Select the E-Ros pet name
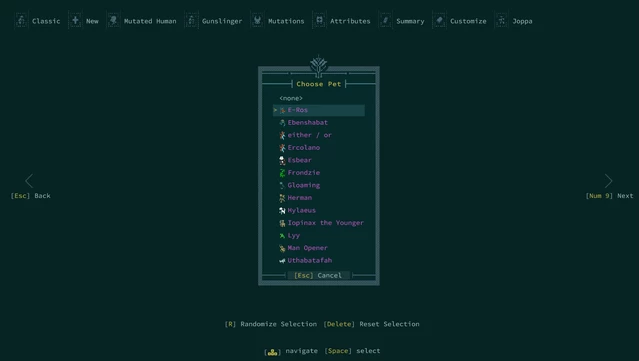639x361 pixels. click(297, 110)
